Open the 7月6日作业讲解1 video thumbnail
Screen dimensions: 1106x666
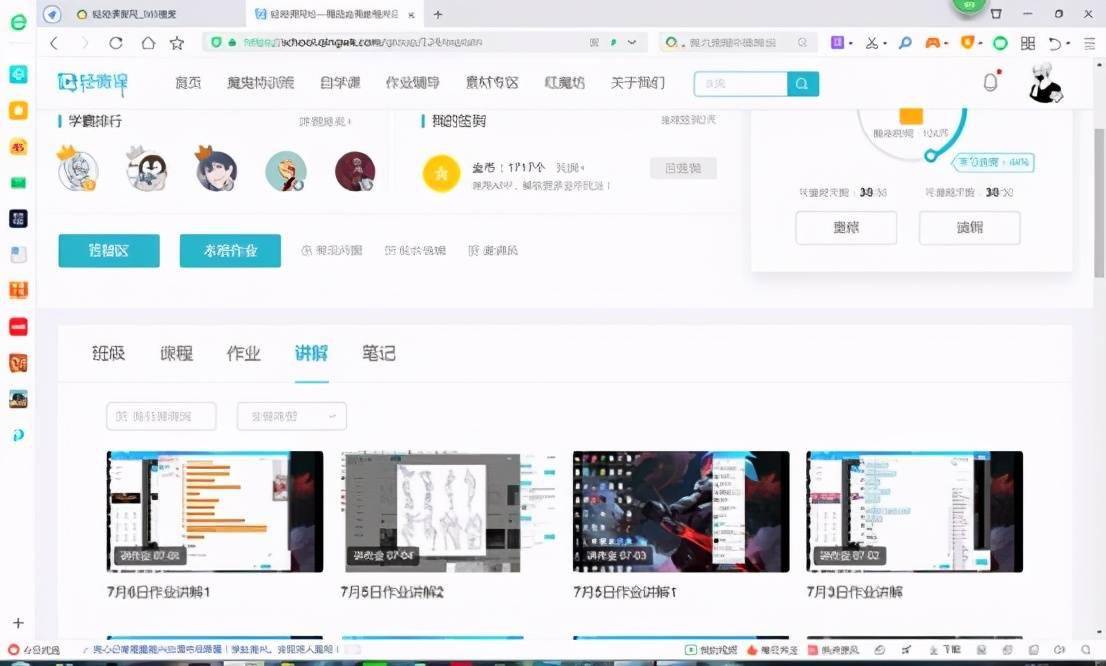point(215,511)
